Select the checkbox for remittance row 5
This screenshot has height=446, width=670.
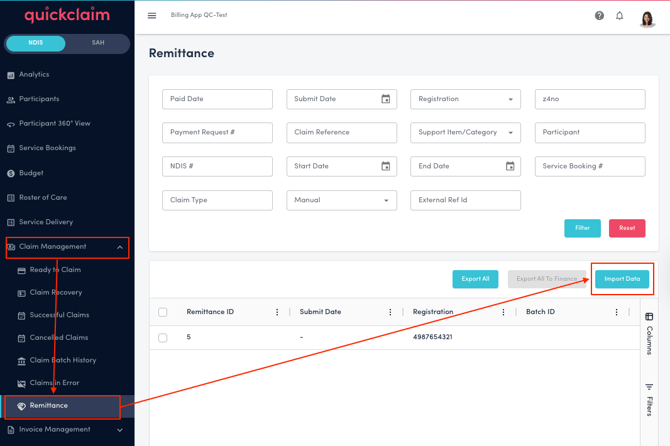(x=163, y=338)
